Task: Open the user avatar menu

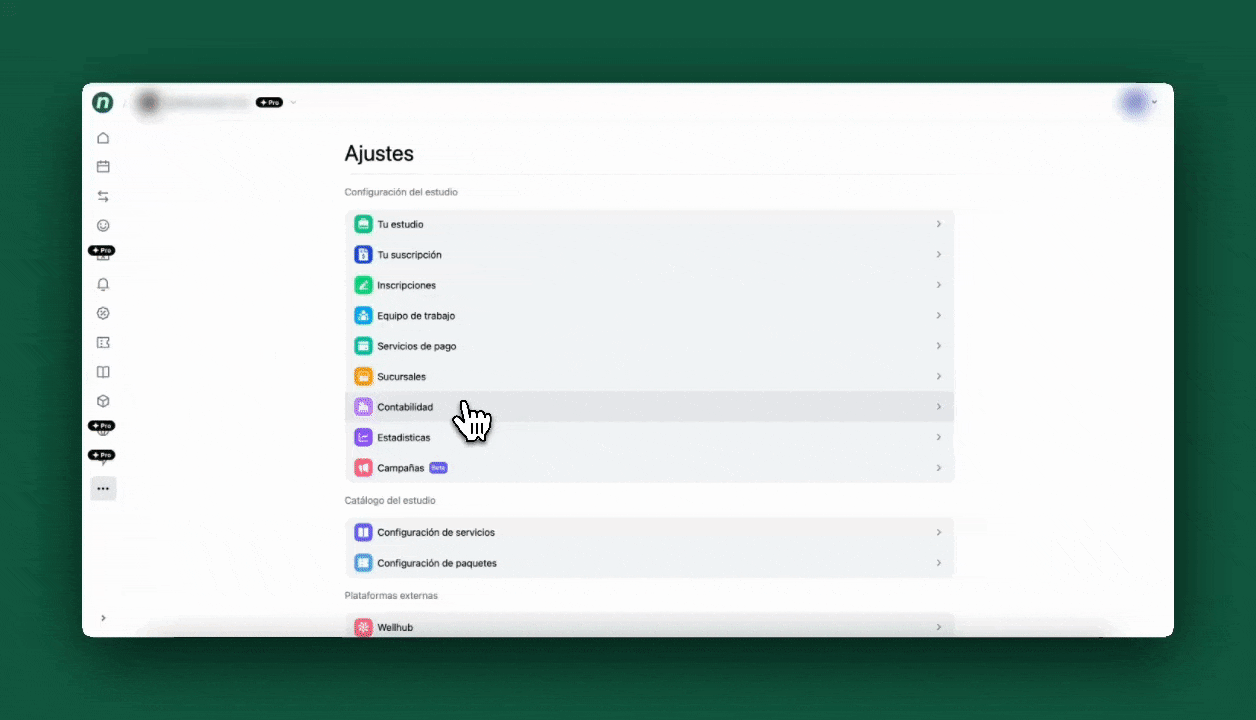Action: [x=1136, y=102]
